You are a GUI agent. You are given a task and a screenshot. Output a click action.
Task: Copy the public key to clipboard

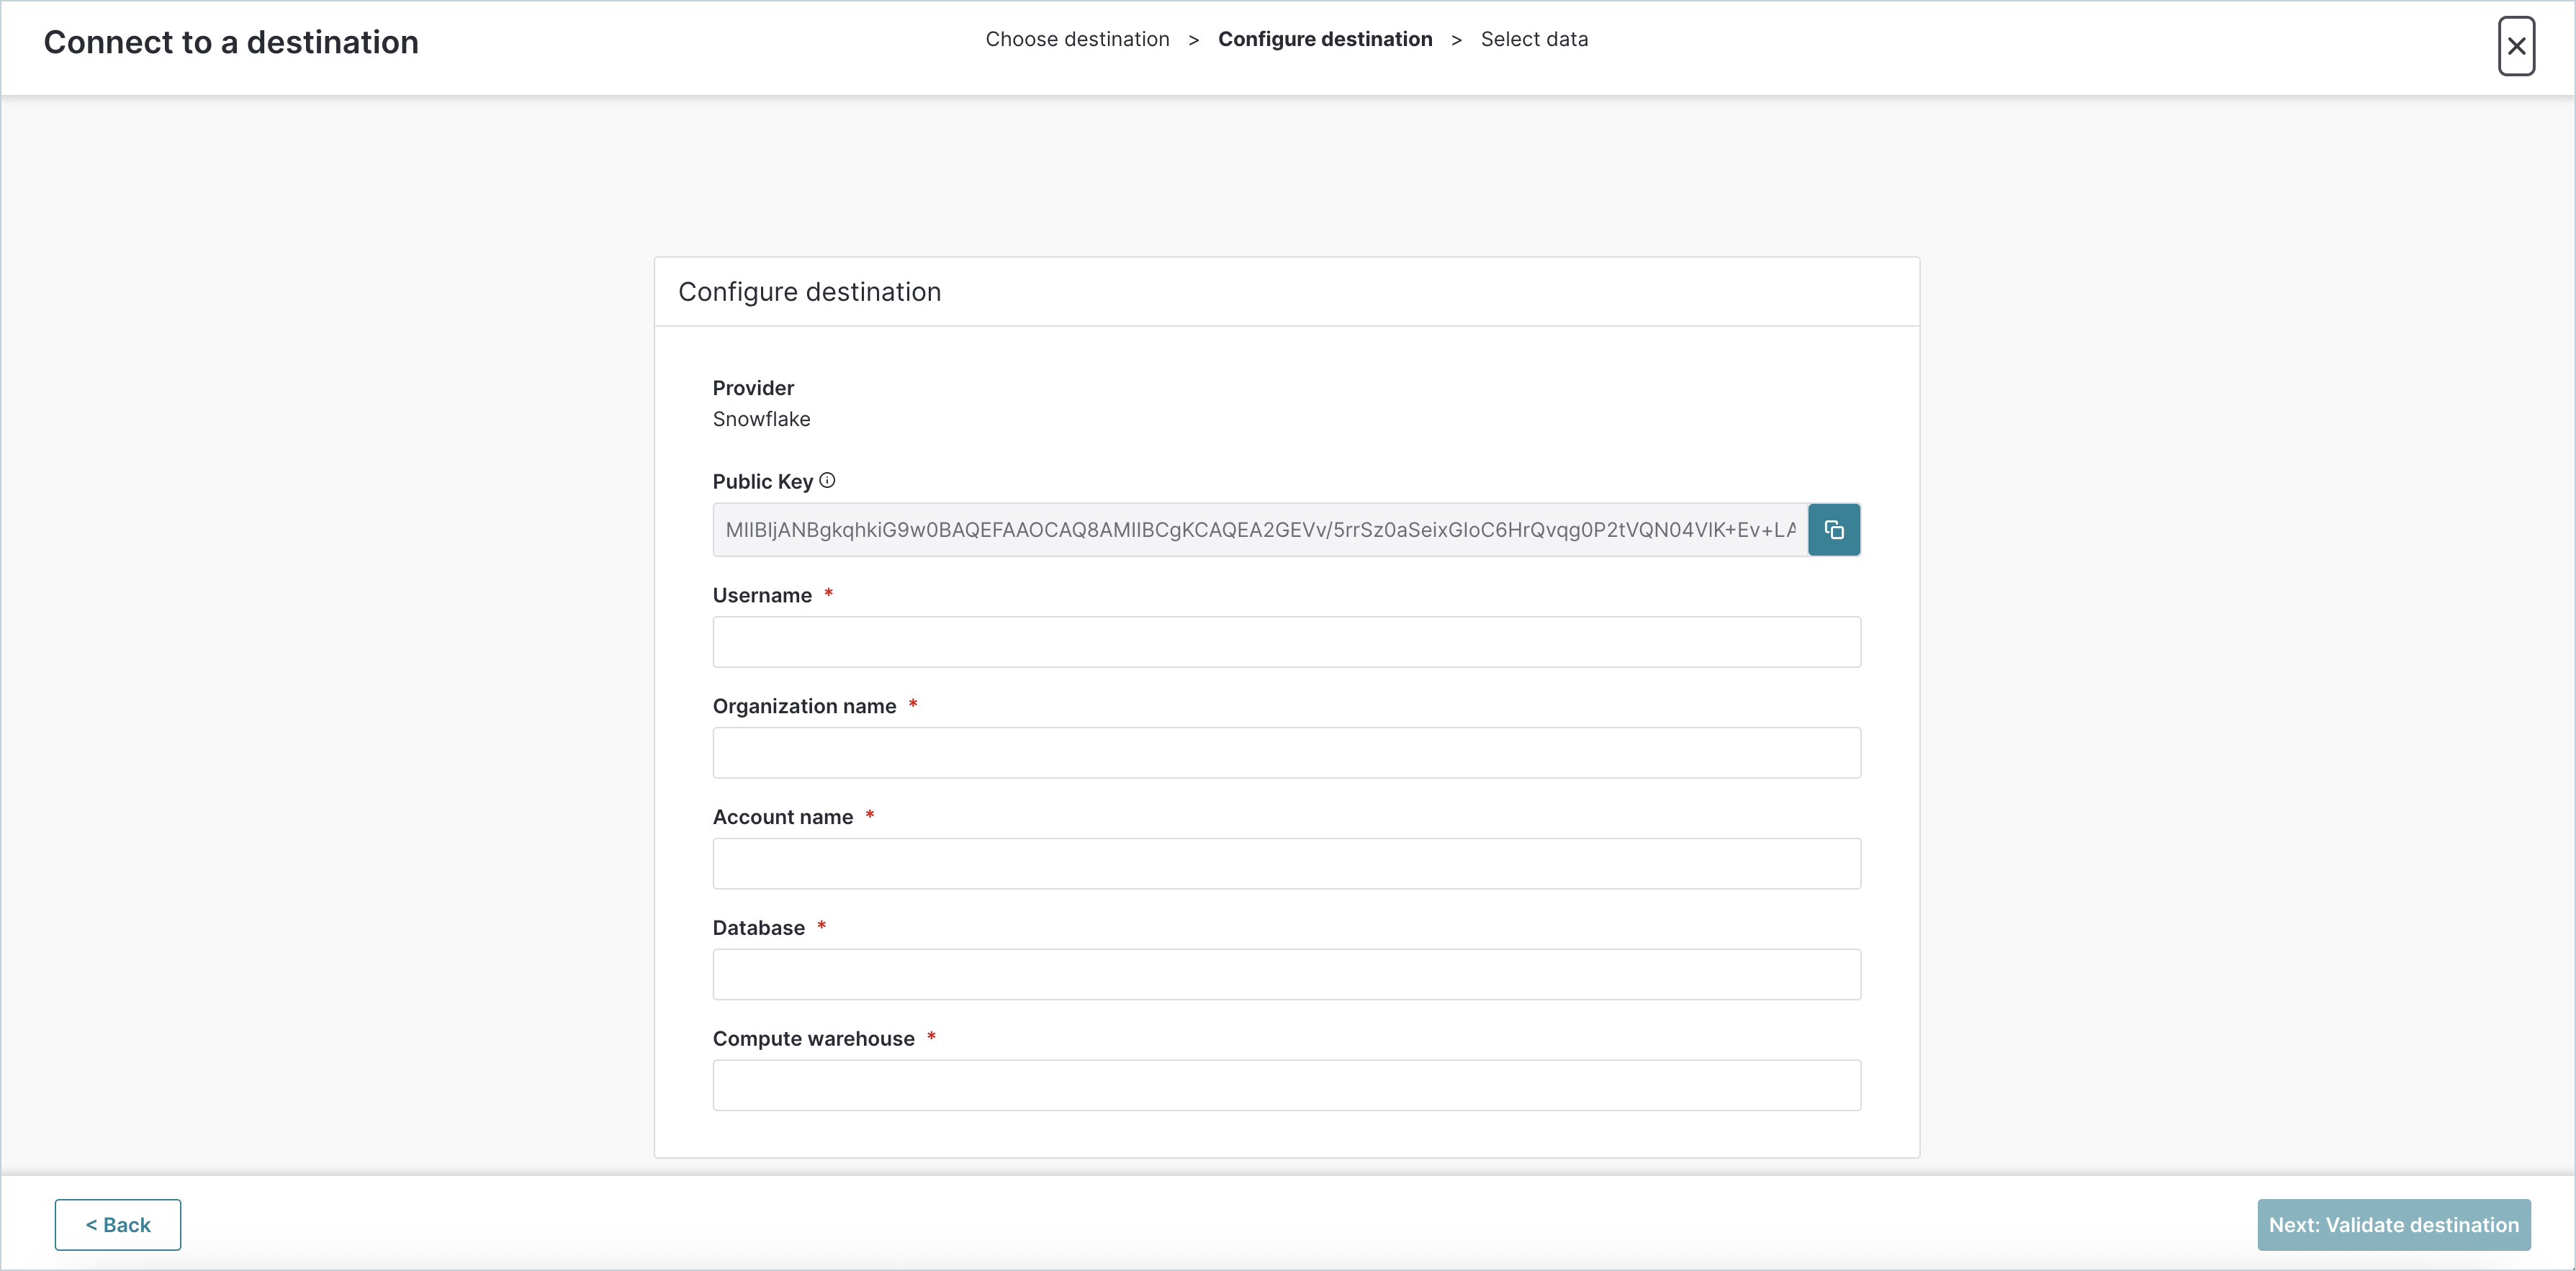[x=1834, y=530]
